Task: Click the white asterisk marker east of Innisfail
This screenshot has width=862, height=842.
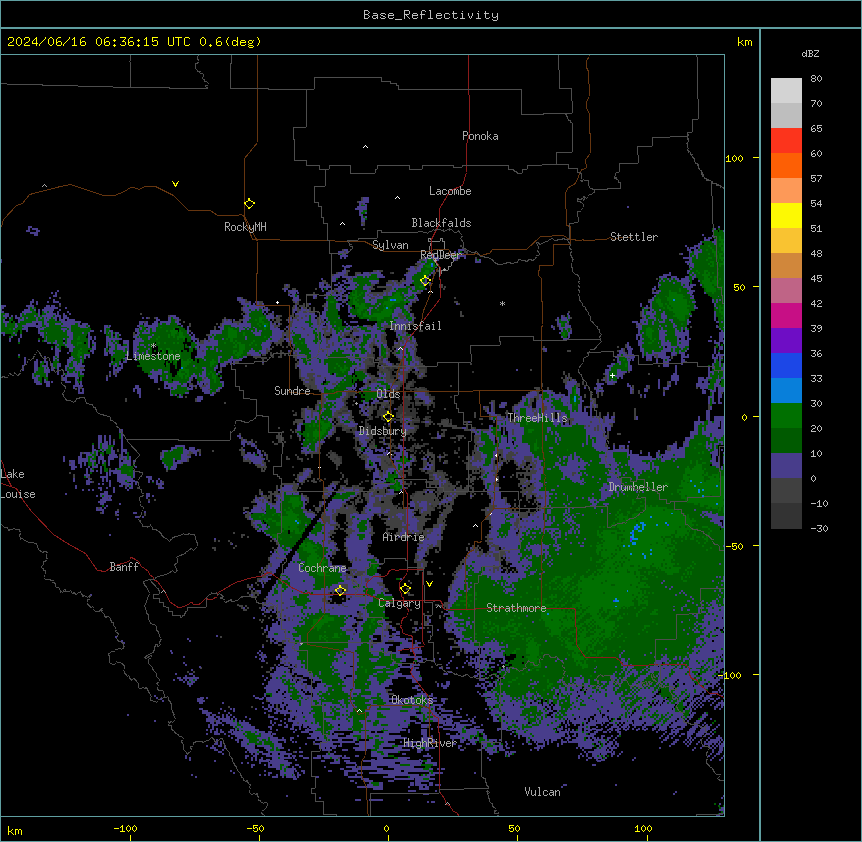Action: coord(502,303)
